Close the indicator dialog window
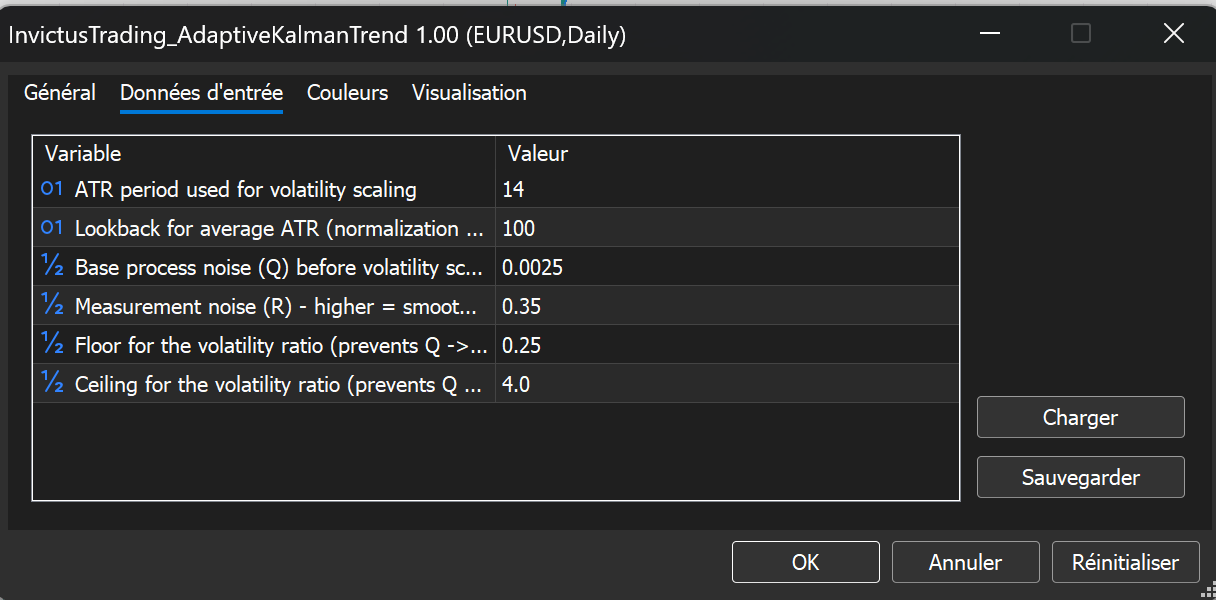Screen dimensions: 1216x600 point(1173,33)
